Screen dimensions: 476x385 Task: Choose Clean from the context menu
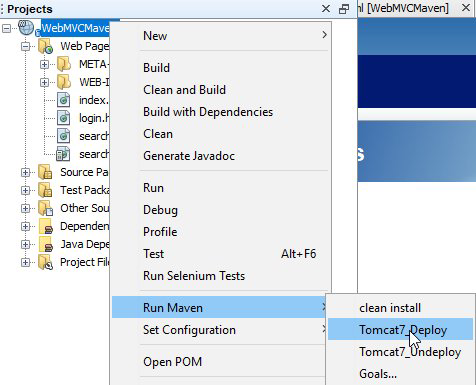coord(221,134)
